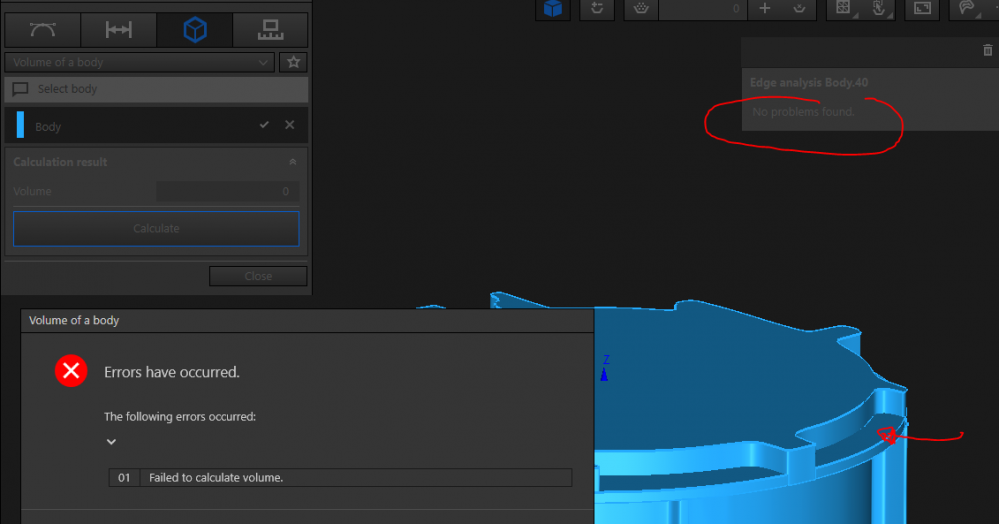Remove Body selection with the X

(289, 125)
